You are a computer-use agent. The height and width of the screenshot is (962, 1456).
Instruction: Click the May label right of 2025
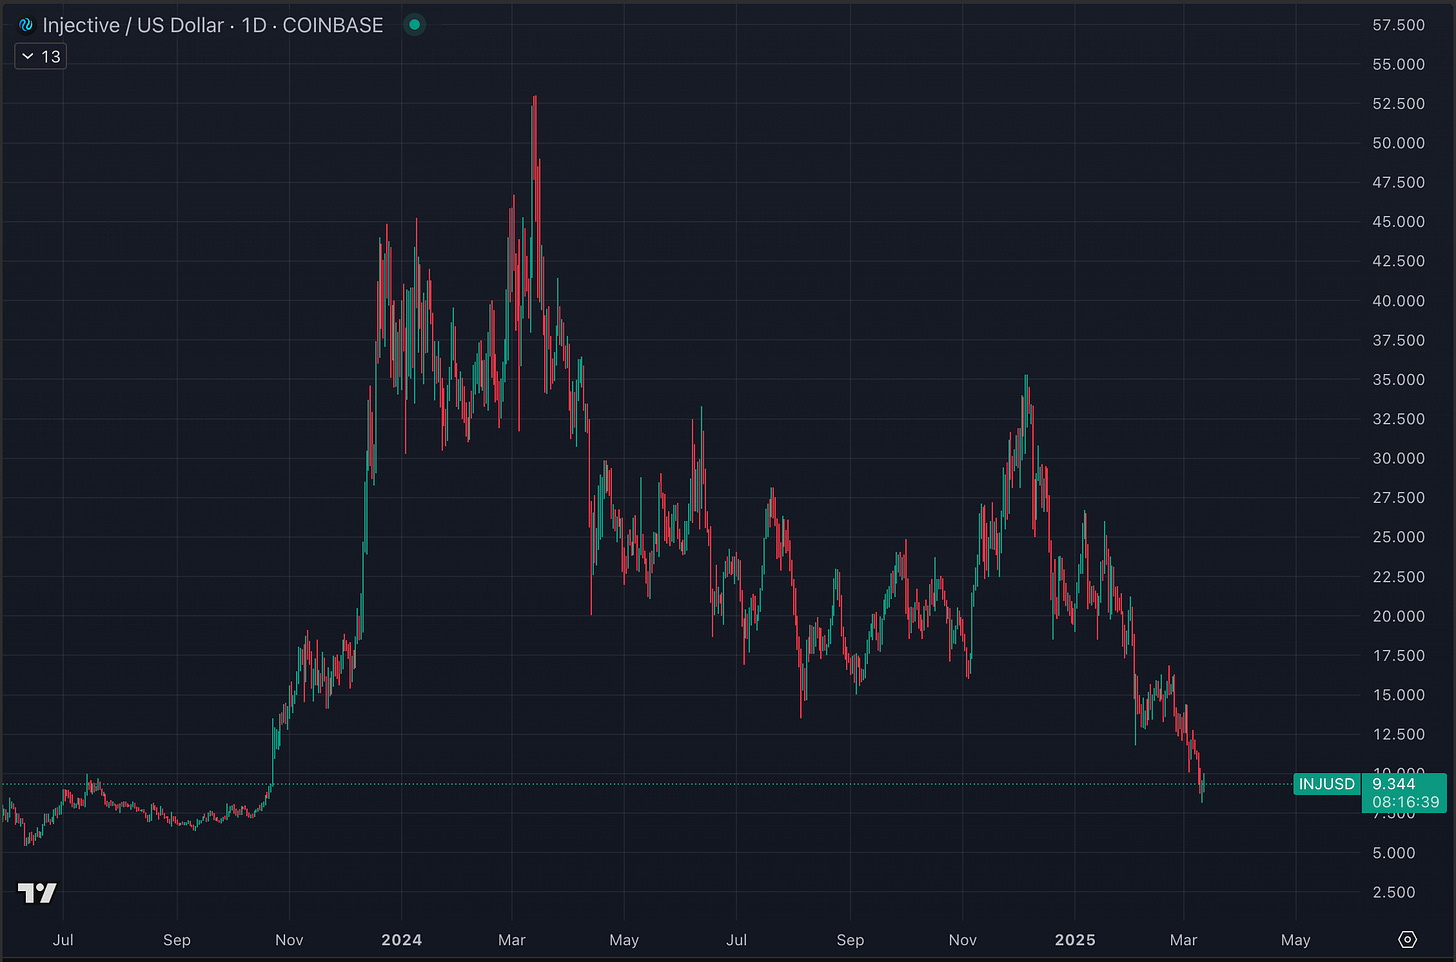[1295, 940]
